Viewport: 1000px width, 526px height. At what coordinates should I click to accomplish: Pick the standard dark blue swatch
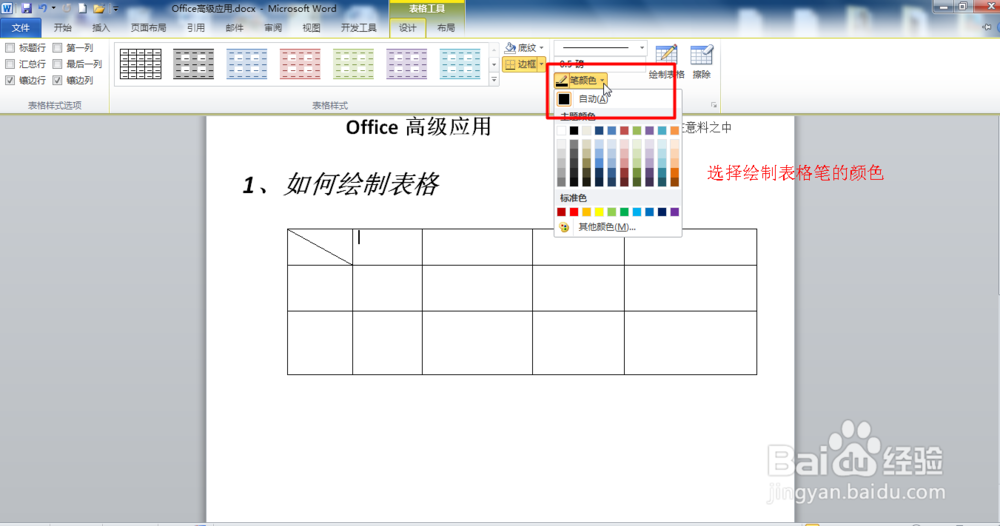point(662,212)
